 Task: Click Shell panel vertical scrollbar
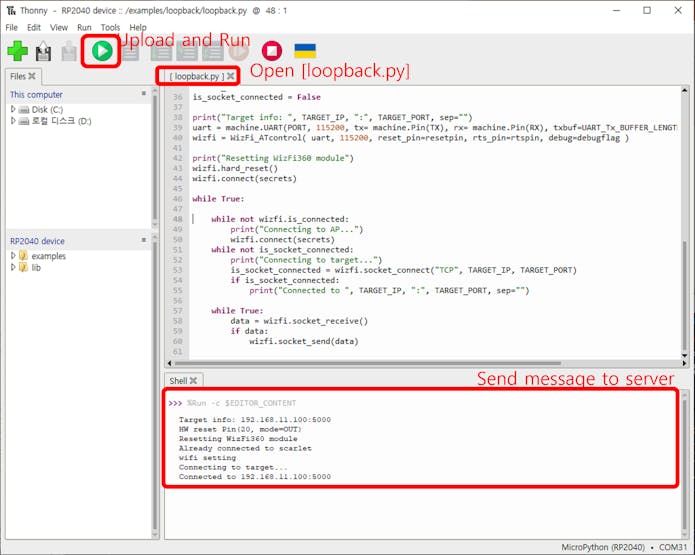685,463
